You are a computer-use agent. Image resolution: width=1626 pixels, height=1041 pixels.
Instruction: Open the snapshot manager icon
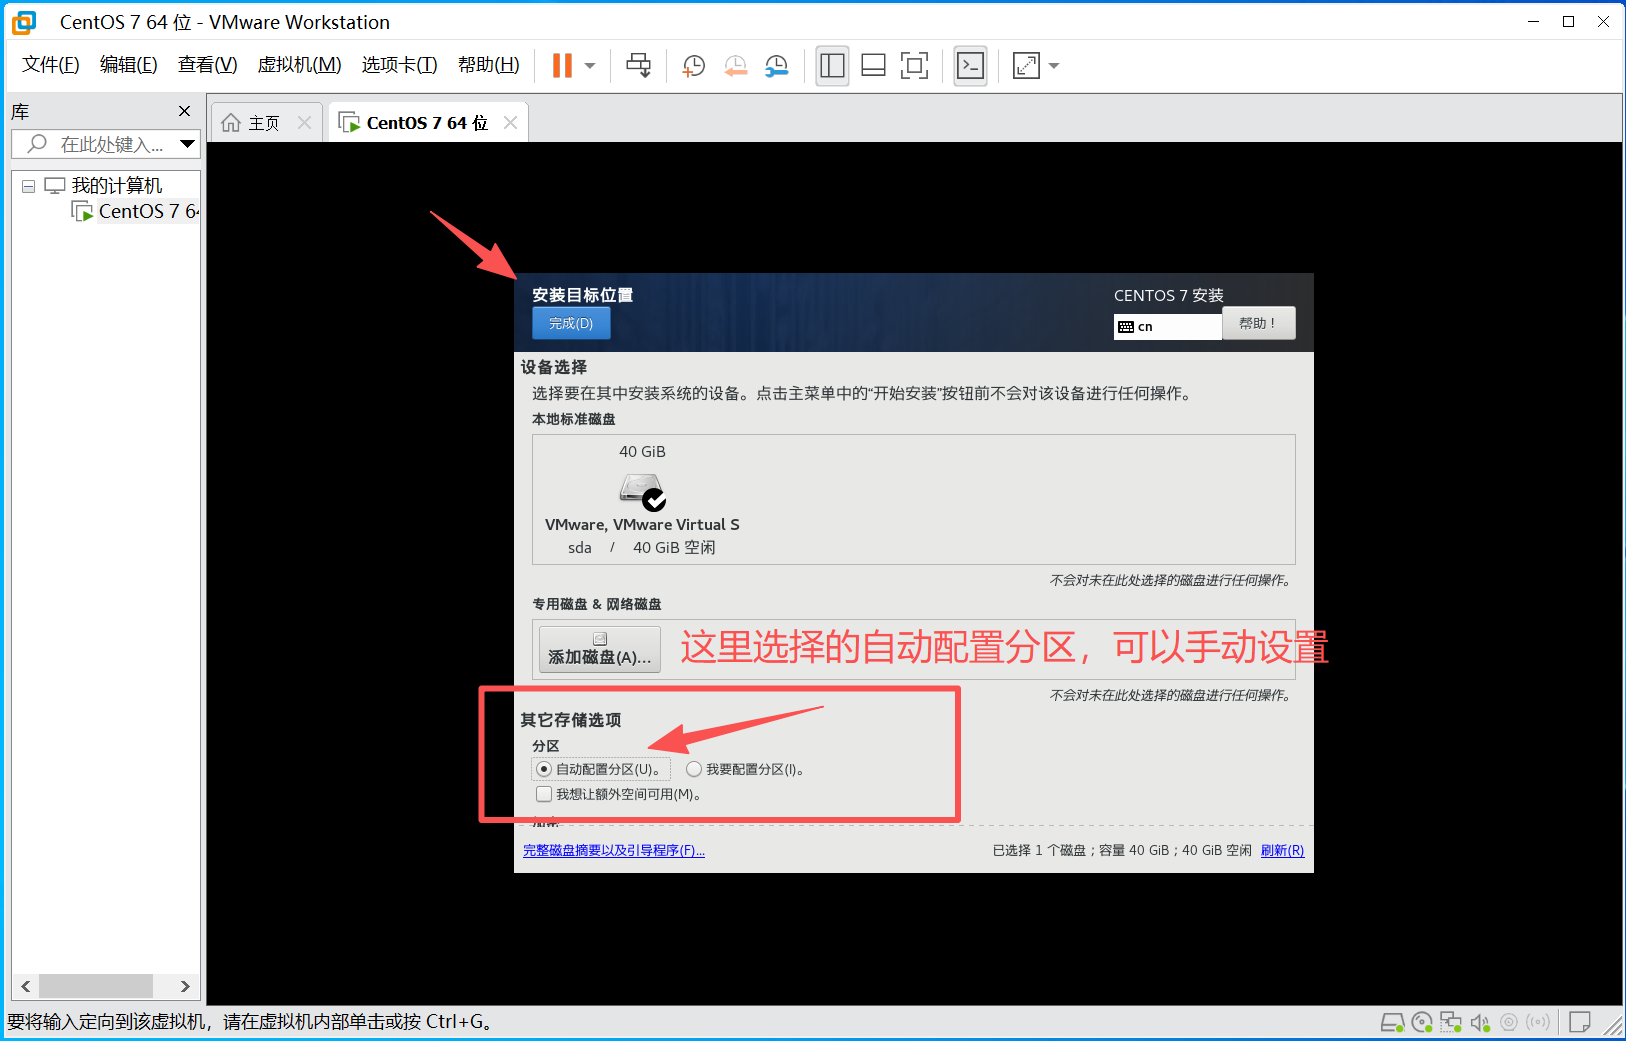(x=777, y=66)
